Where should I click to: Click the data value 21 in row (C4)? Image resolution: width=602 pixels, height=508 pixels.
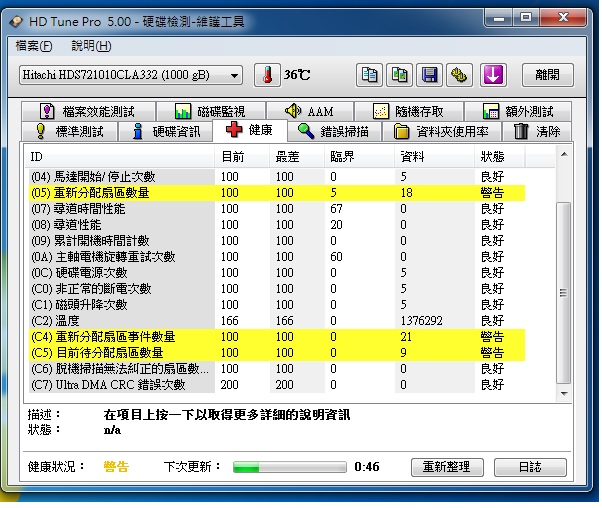[x=406, y=337]
